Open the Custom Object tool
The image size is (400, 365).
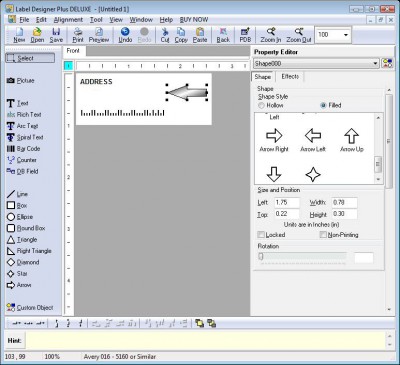pyautogui.click(x=30, y=307)
